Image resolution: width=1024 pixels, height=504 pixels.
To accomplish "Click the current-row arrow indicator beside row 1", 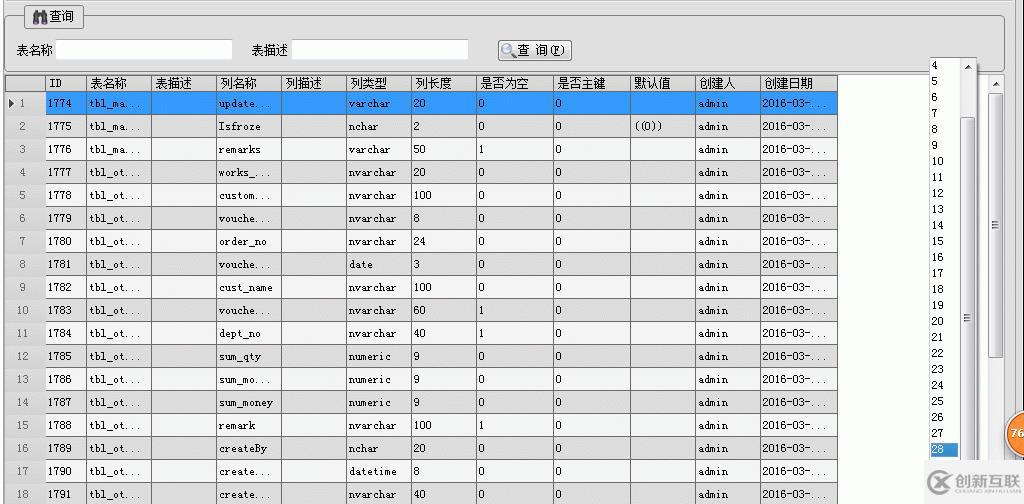I will point(11,103).
